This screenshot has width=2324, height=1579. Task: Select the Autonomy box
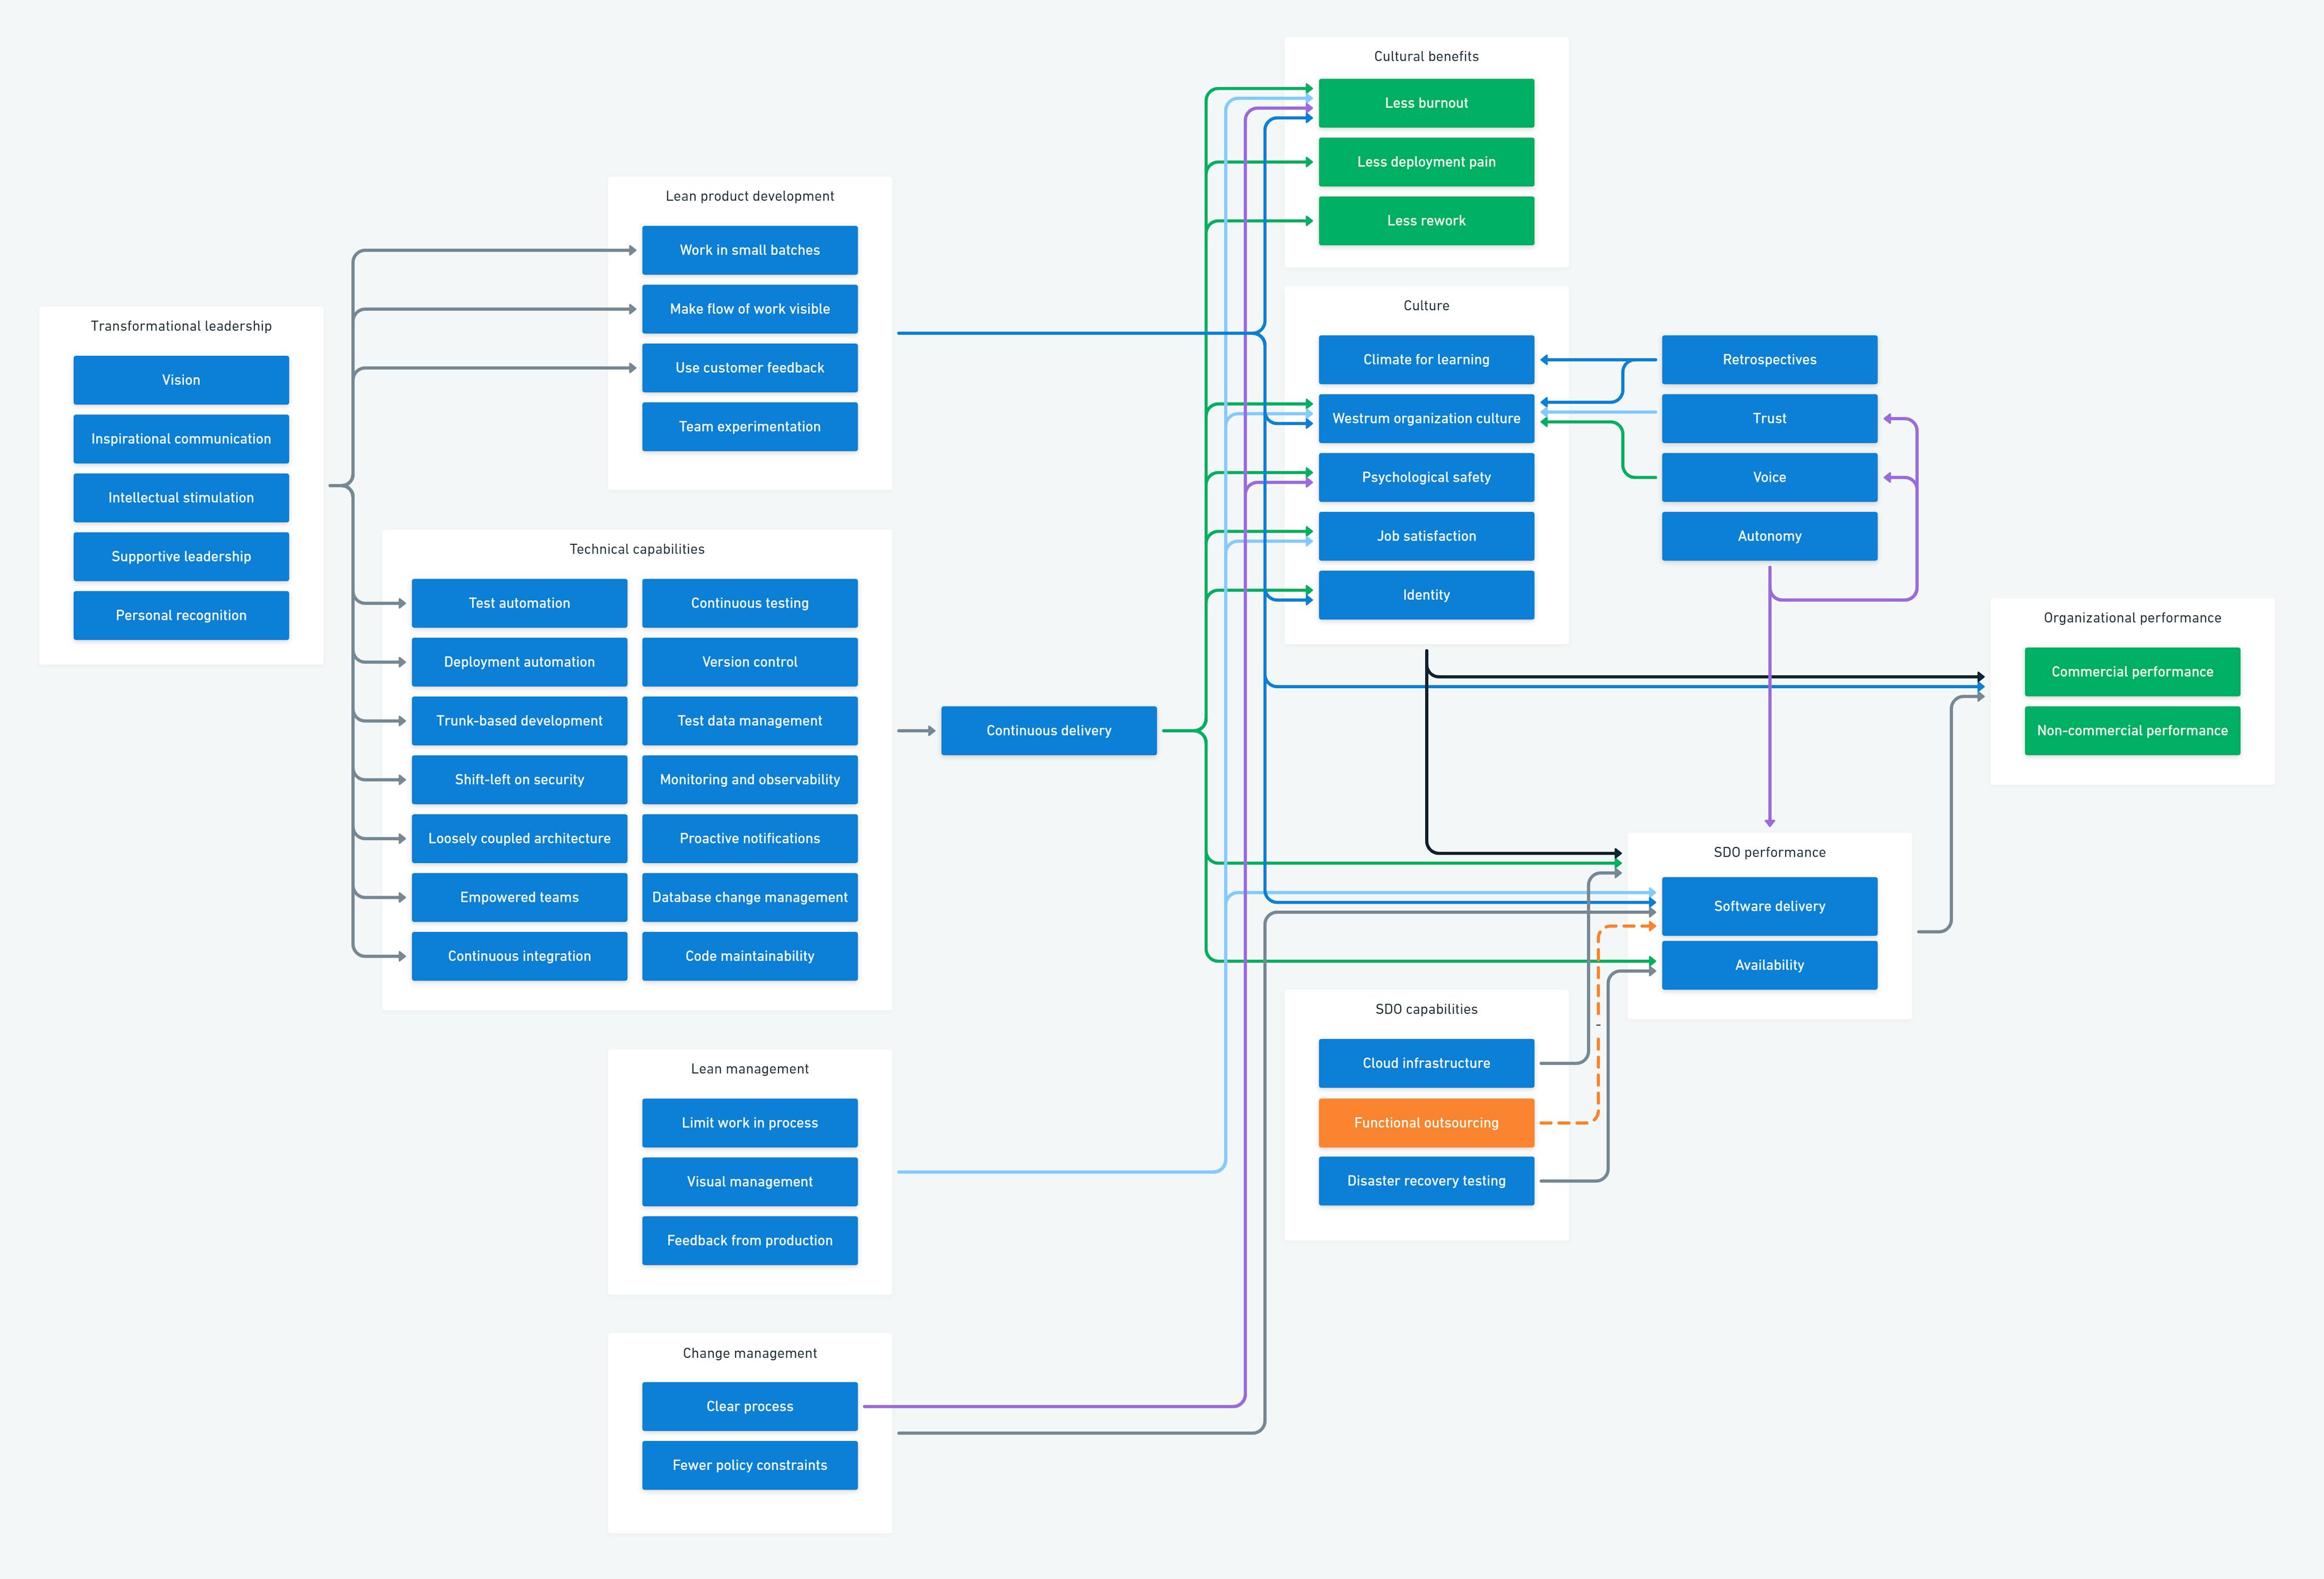(1769, 536)
